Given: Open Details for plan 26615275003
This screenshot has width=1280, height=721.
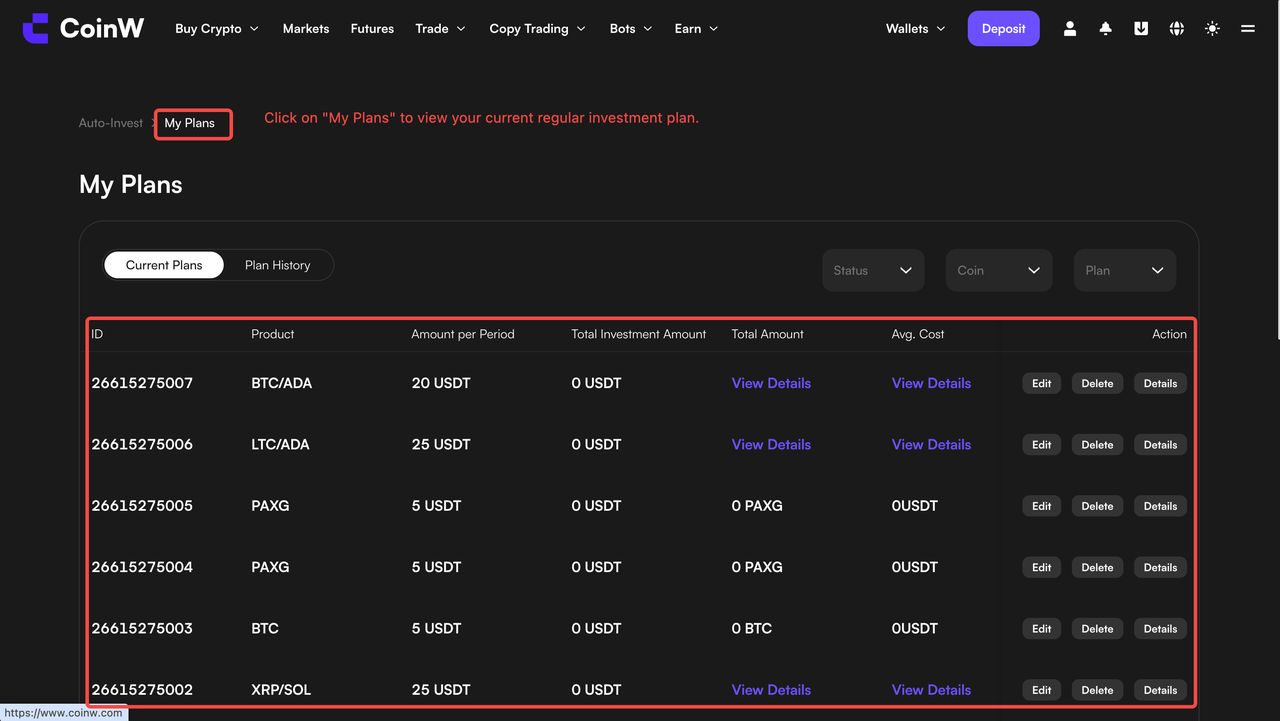Looking at the screenshot, I should [x=1160, y=629].
